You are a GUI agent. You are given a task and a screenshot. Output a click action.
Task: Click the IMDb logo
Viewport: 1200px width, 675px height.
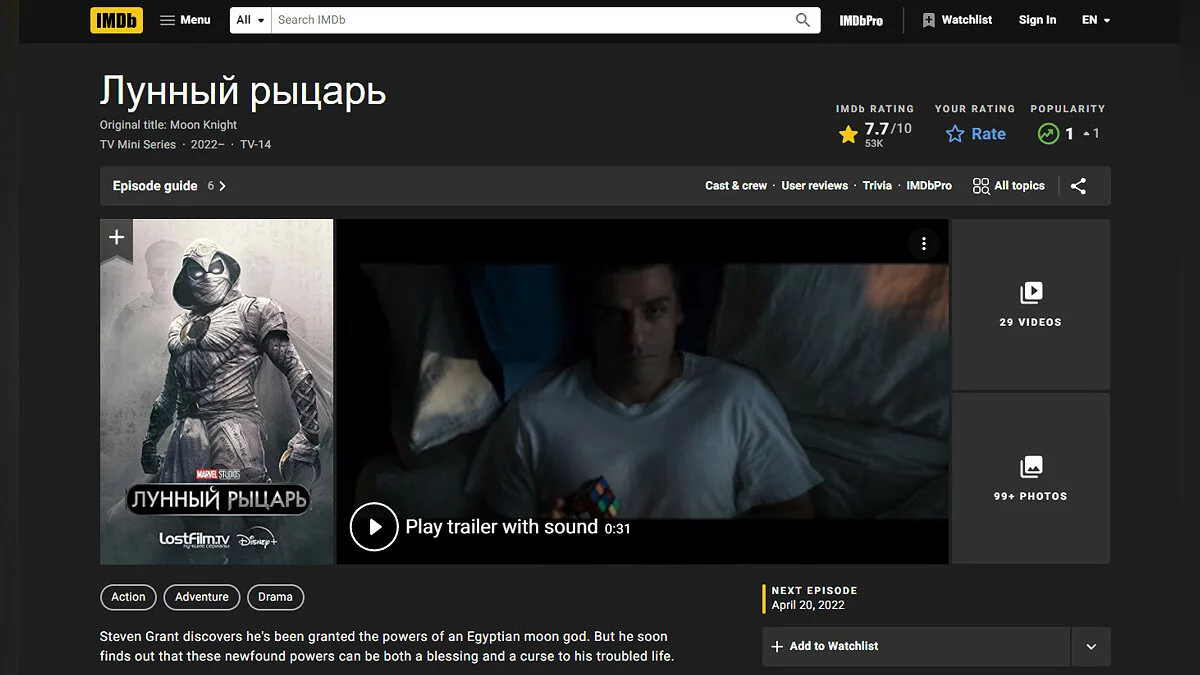(x=116, y=20)
